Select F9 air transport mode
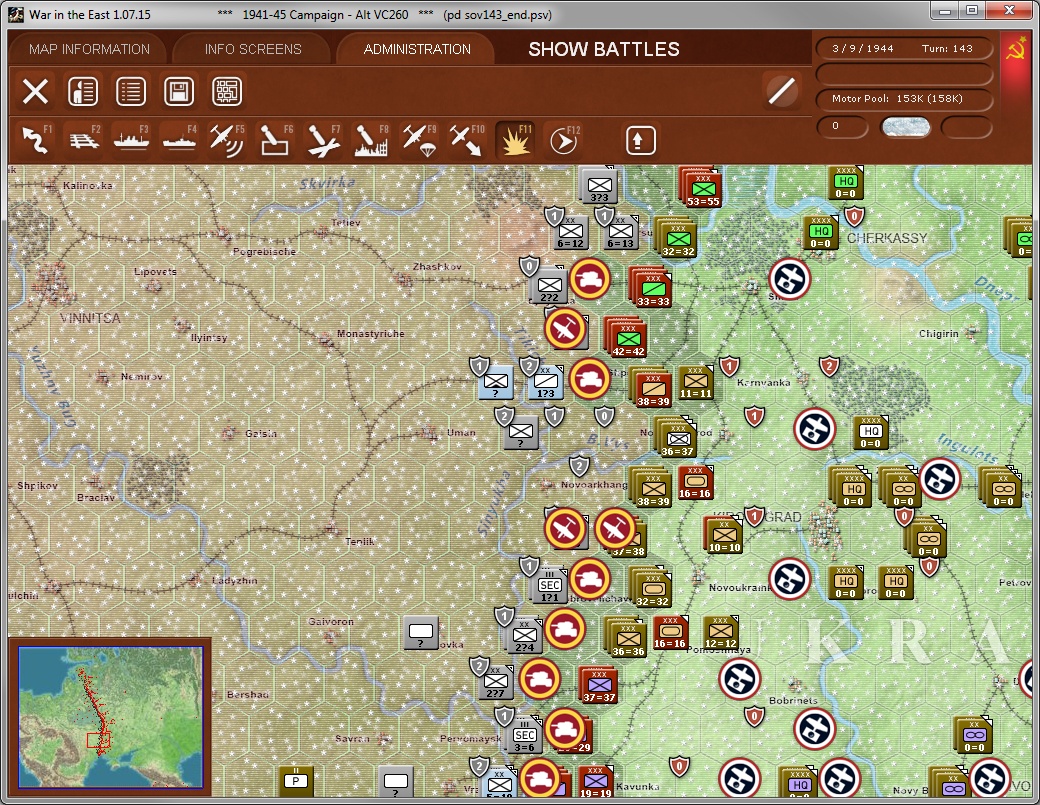This screenshot has height=805, width=1040. coord(419,140)
